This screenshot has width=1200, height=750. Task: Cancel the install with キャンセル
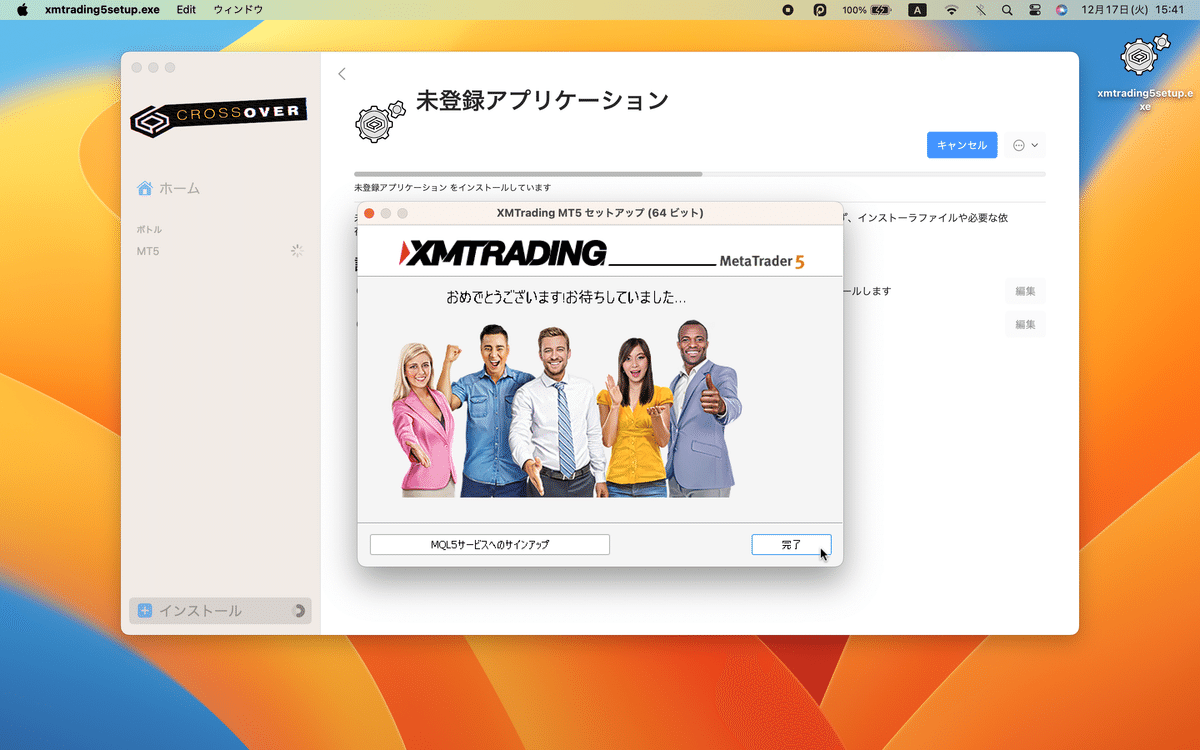click(962, 145)
